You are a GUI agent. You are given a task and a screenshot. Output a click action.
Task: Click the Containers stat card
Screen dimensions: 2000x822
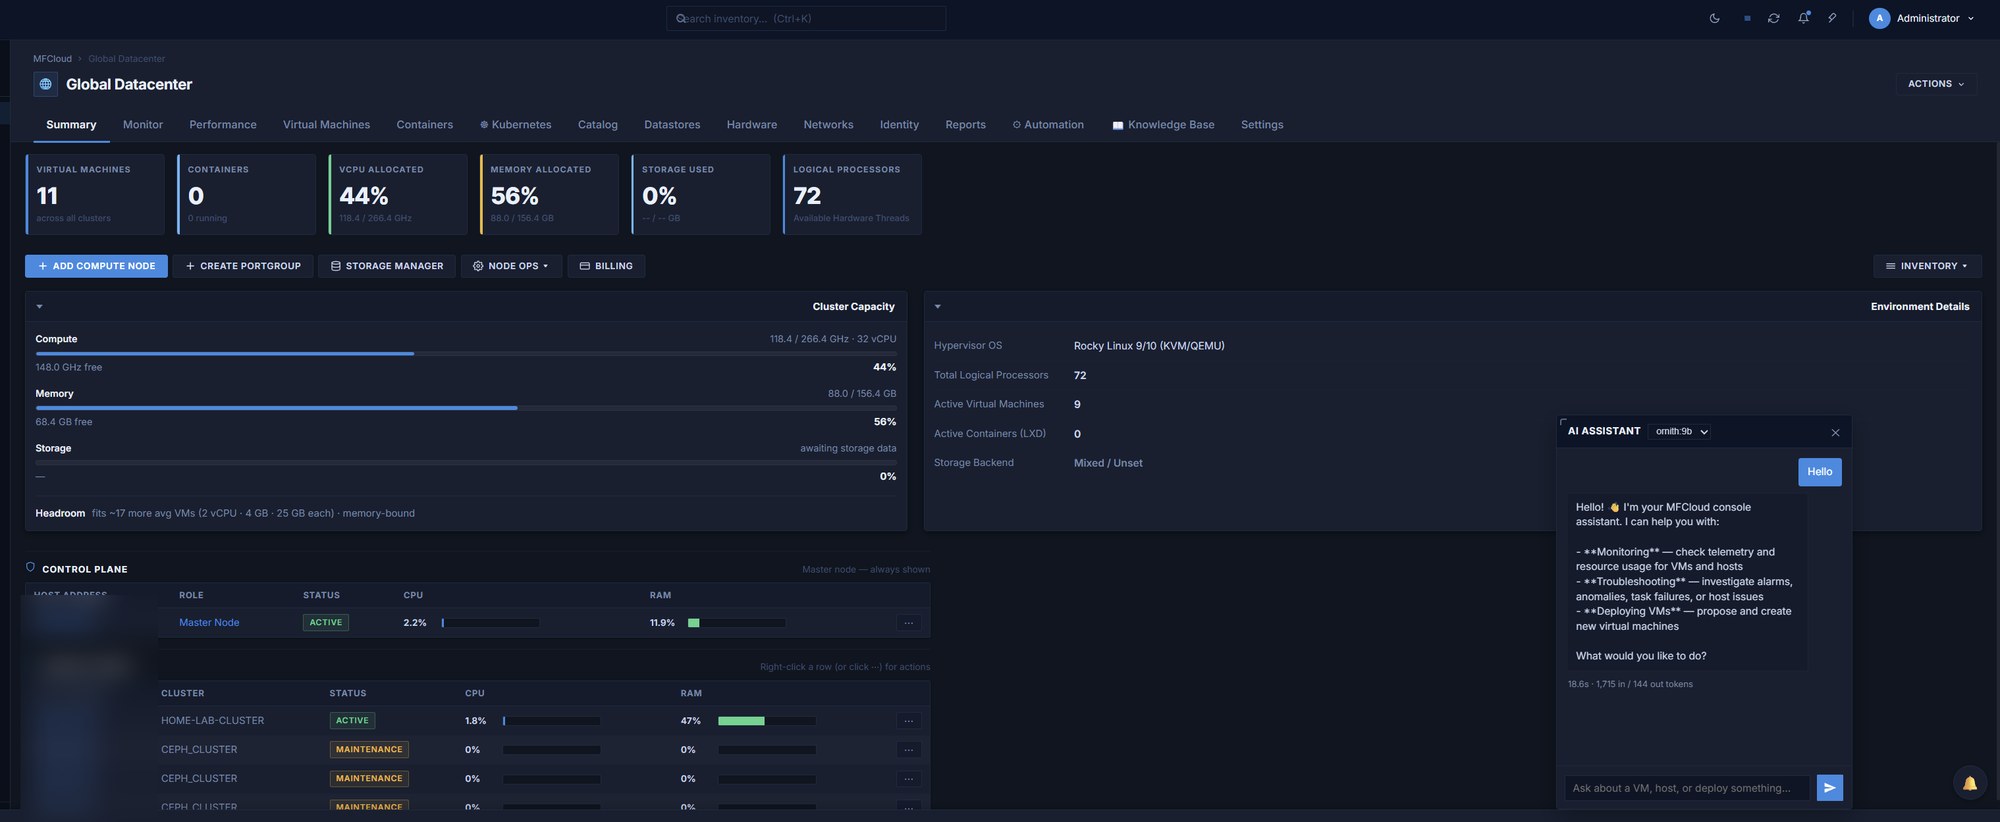(246, 194)
